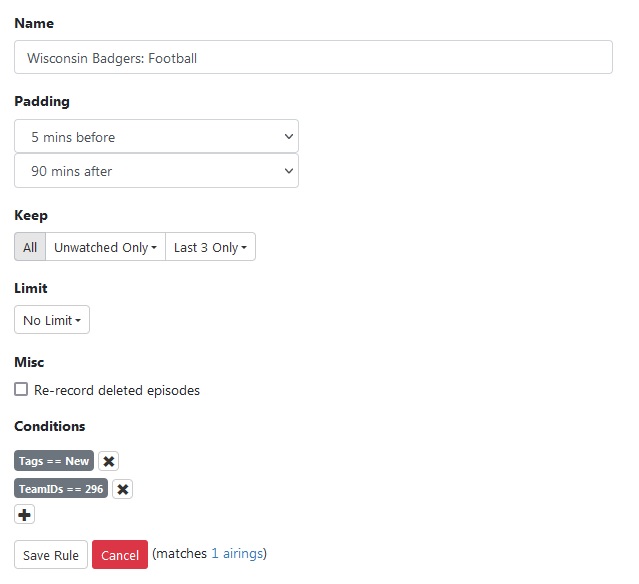Image resolution: width=639 pixels, height=584 pixels.
Task: Select the Keep All option
Action: coord(30,247)
